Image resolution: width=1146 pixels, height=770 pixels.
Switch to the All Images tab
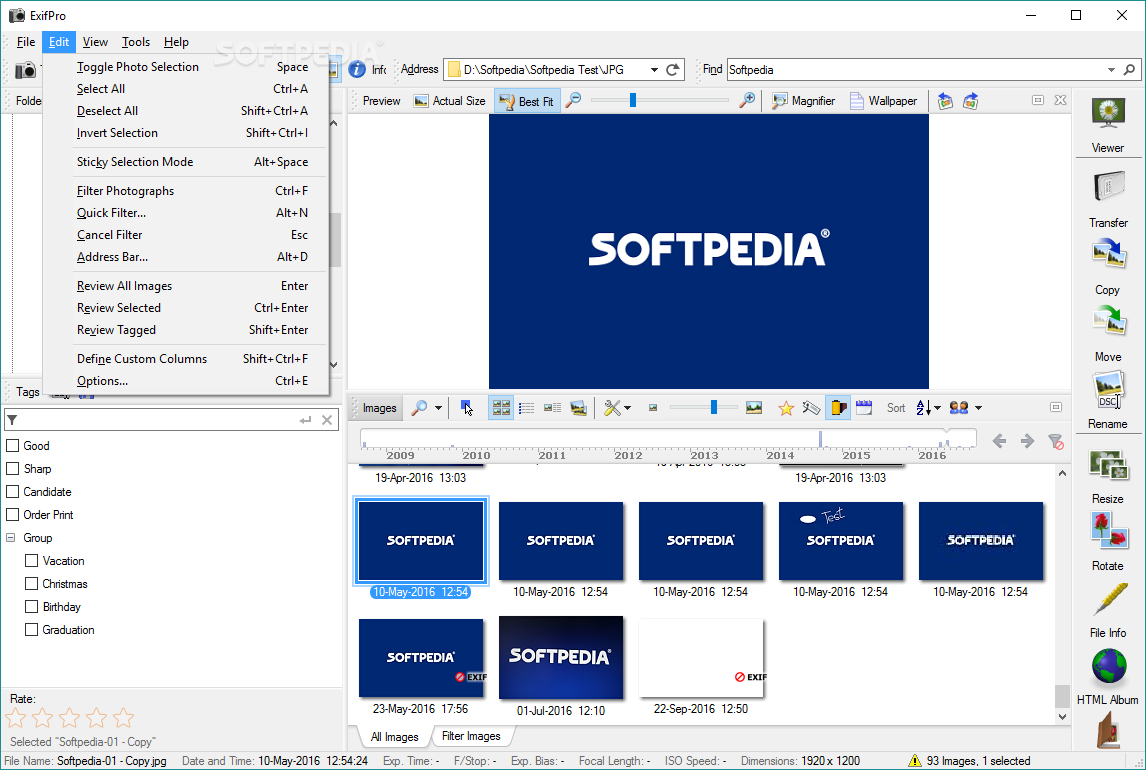[395, 736]
